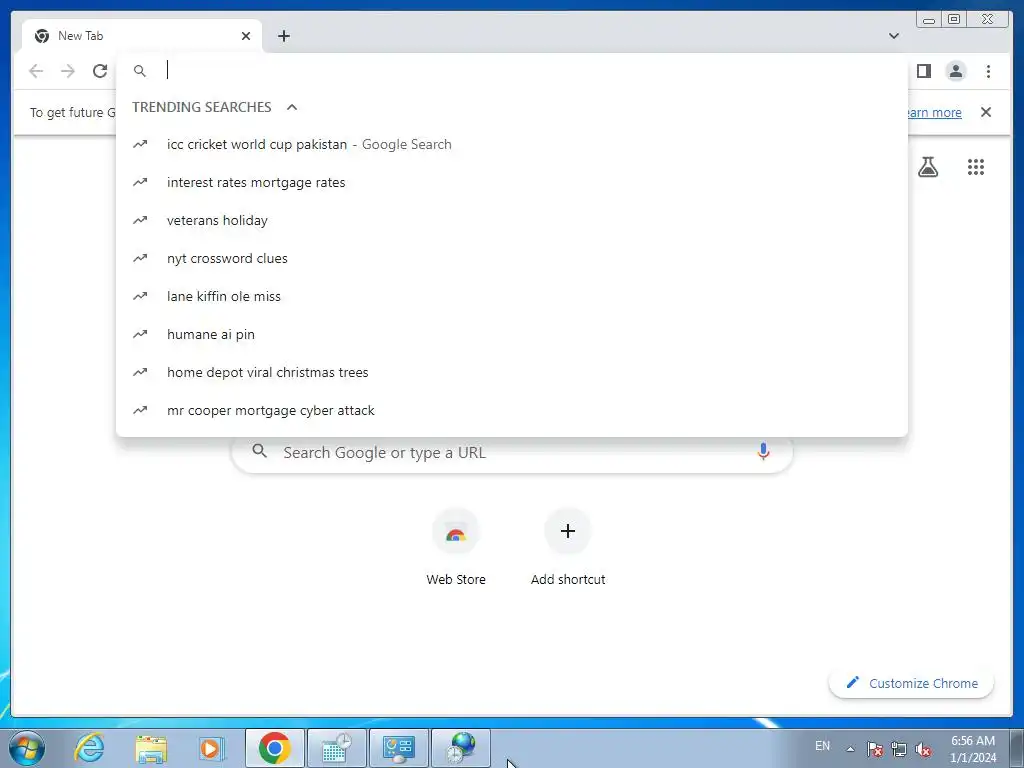Open the tab search dropdown arrow
Screen dimensions: 1024x768
(x=894, y=36)
